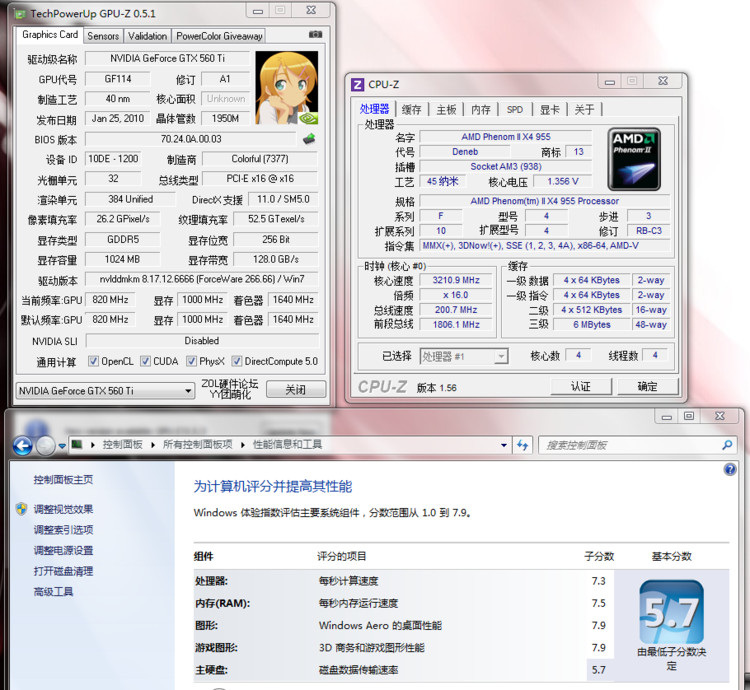Switch to the Graphics Card tab in GPU-Z
This screenshot has width=750, height=690.
point(50,35)
